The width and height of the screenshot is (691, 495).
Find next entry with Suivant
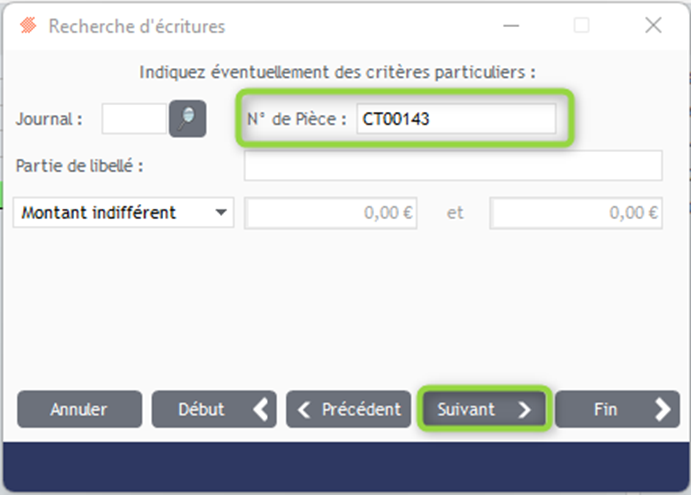click(x=484, y=409)
